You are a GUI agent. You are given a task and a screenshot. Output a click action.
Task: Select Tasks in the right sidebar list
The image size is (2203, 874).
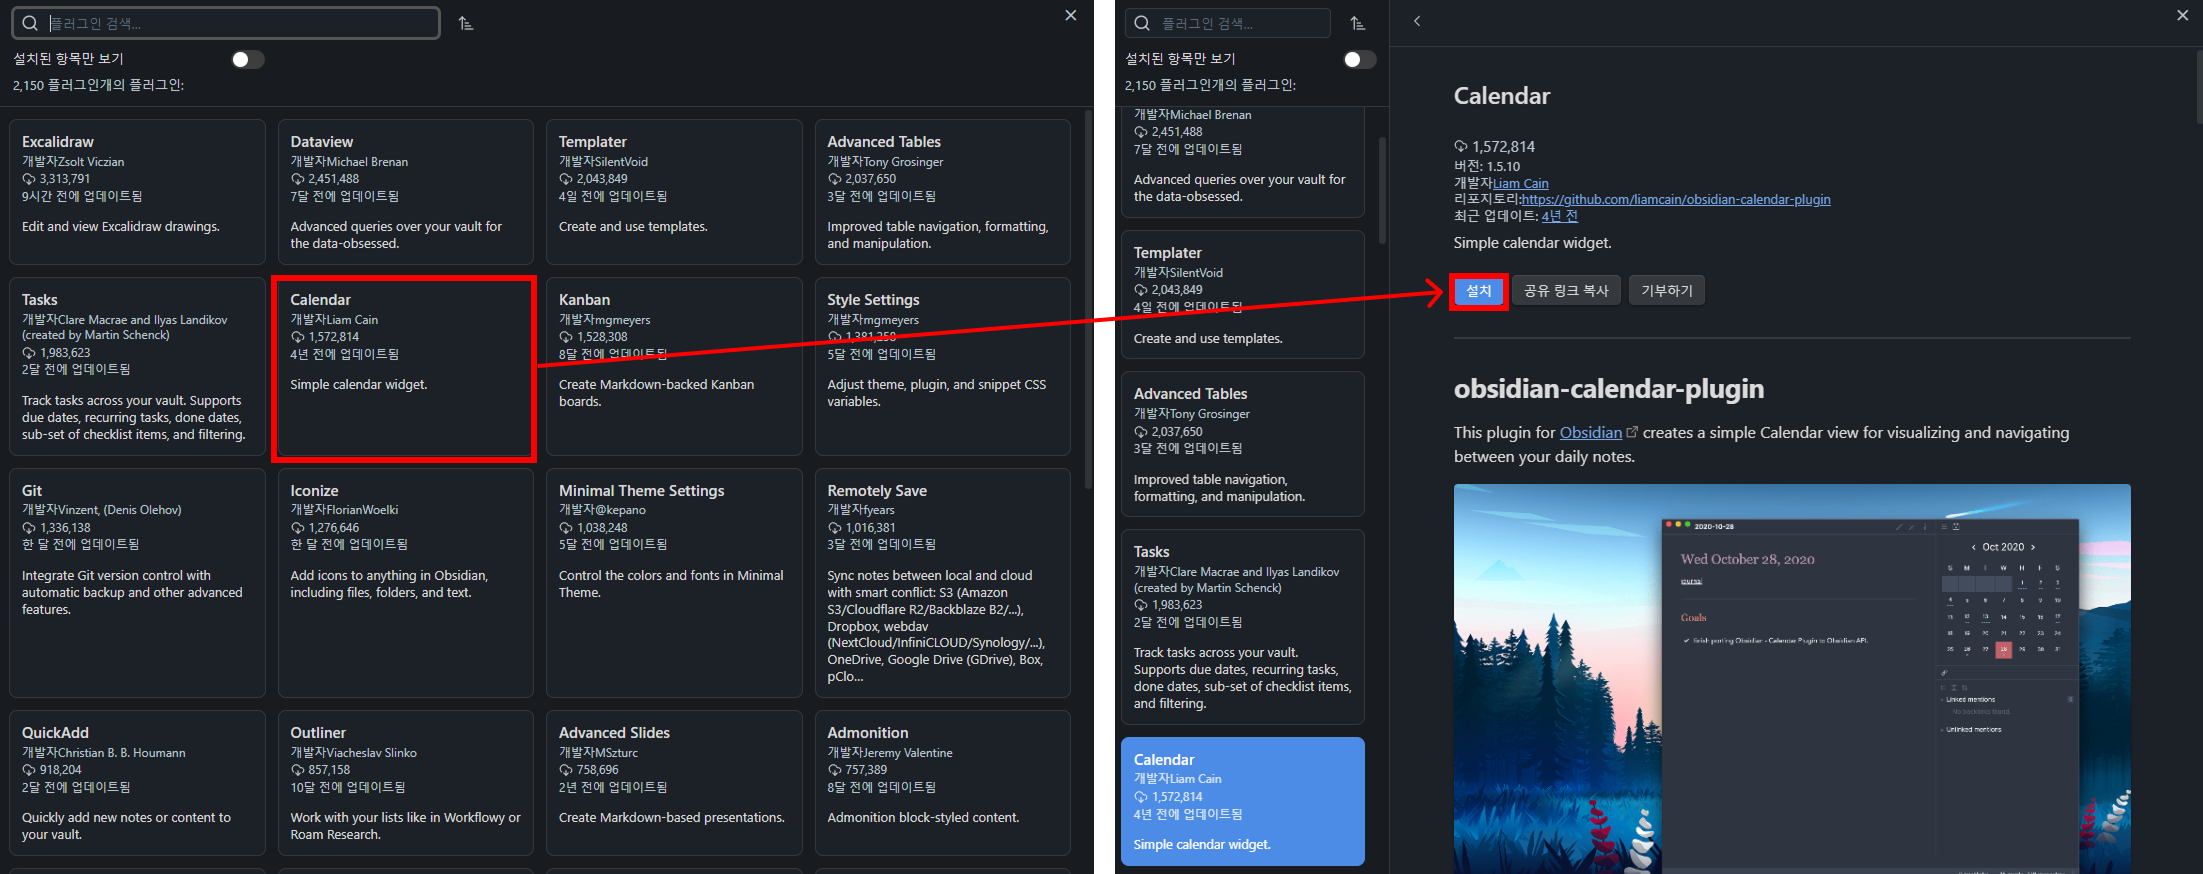pyautogui.click(x=1243, y=627)
